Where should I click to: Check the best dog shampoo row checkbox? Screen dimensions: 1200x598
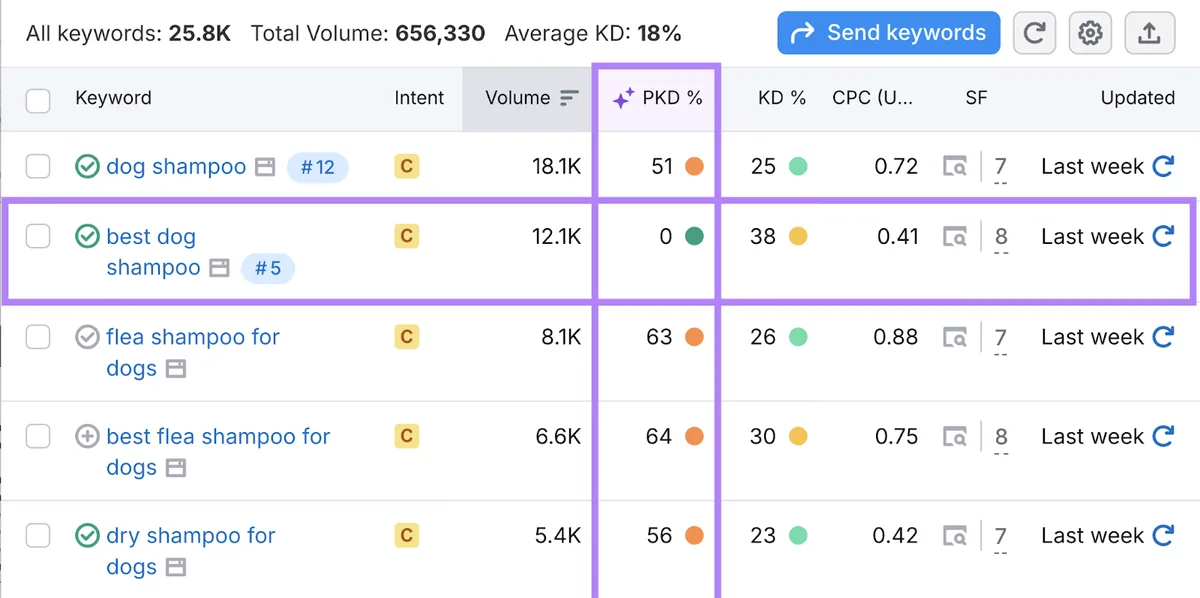click(38, 237)
